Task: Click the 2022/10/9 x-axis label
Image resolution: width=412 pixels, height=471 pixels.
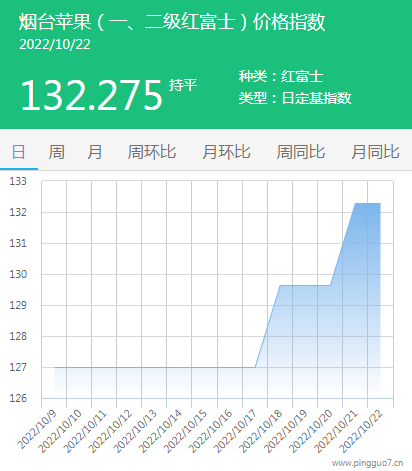Action: point(37,430)
